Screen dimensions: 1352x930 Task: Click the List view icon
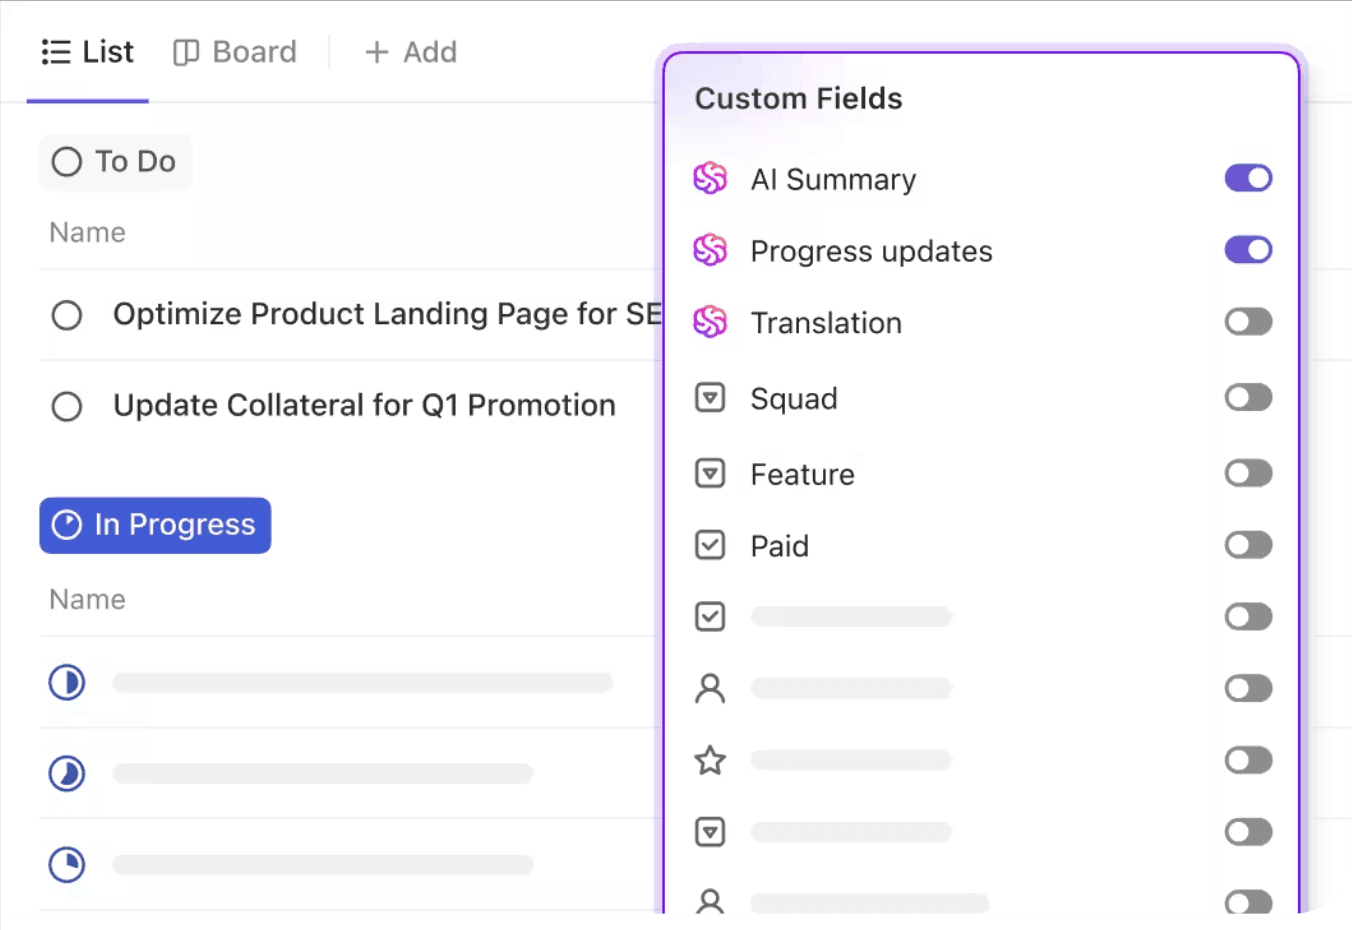(x=56, y=52)
